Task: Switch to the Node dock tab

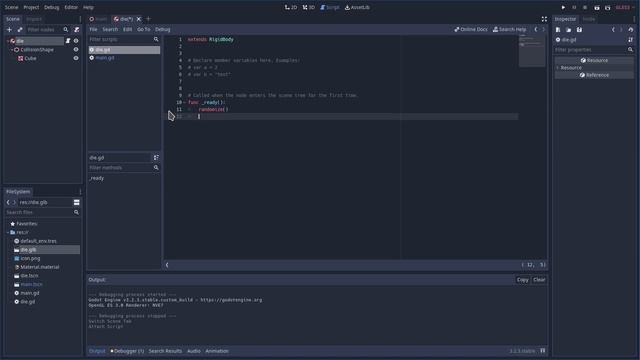Action: pos(589,19)
